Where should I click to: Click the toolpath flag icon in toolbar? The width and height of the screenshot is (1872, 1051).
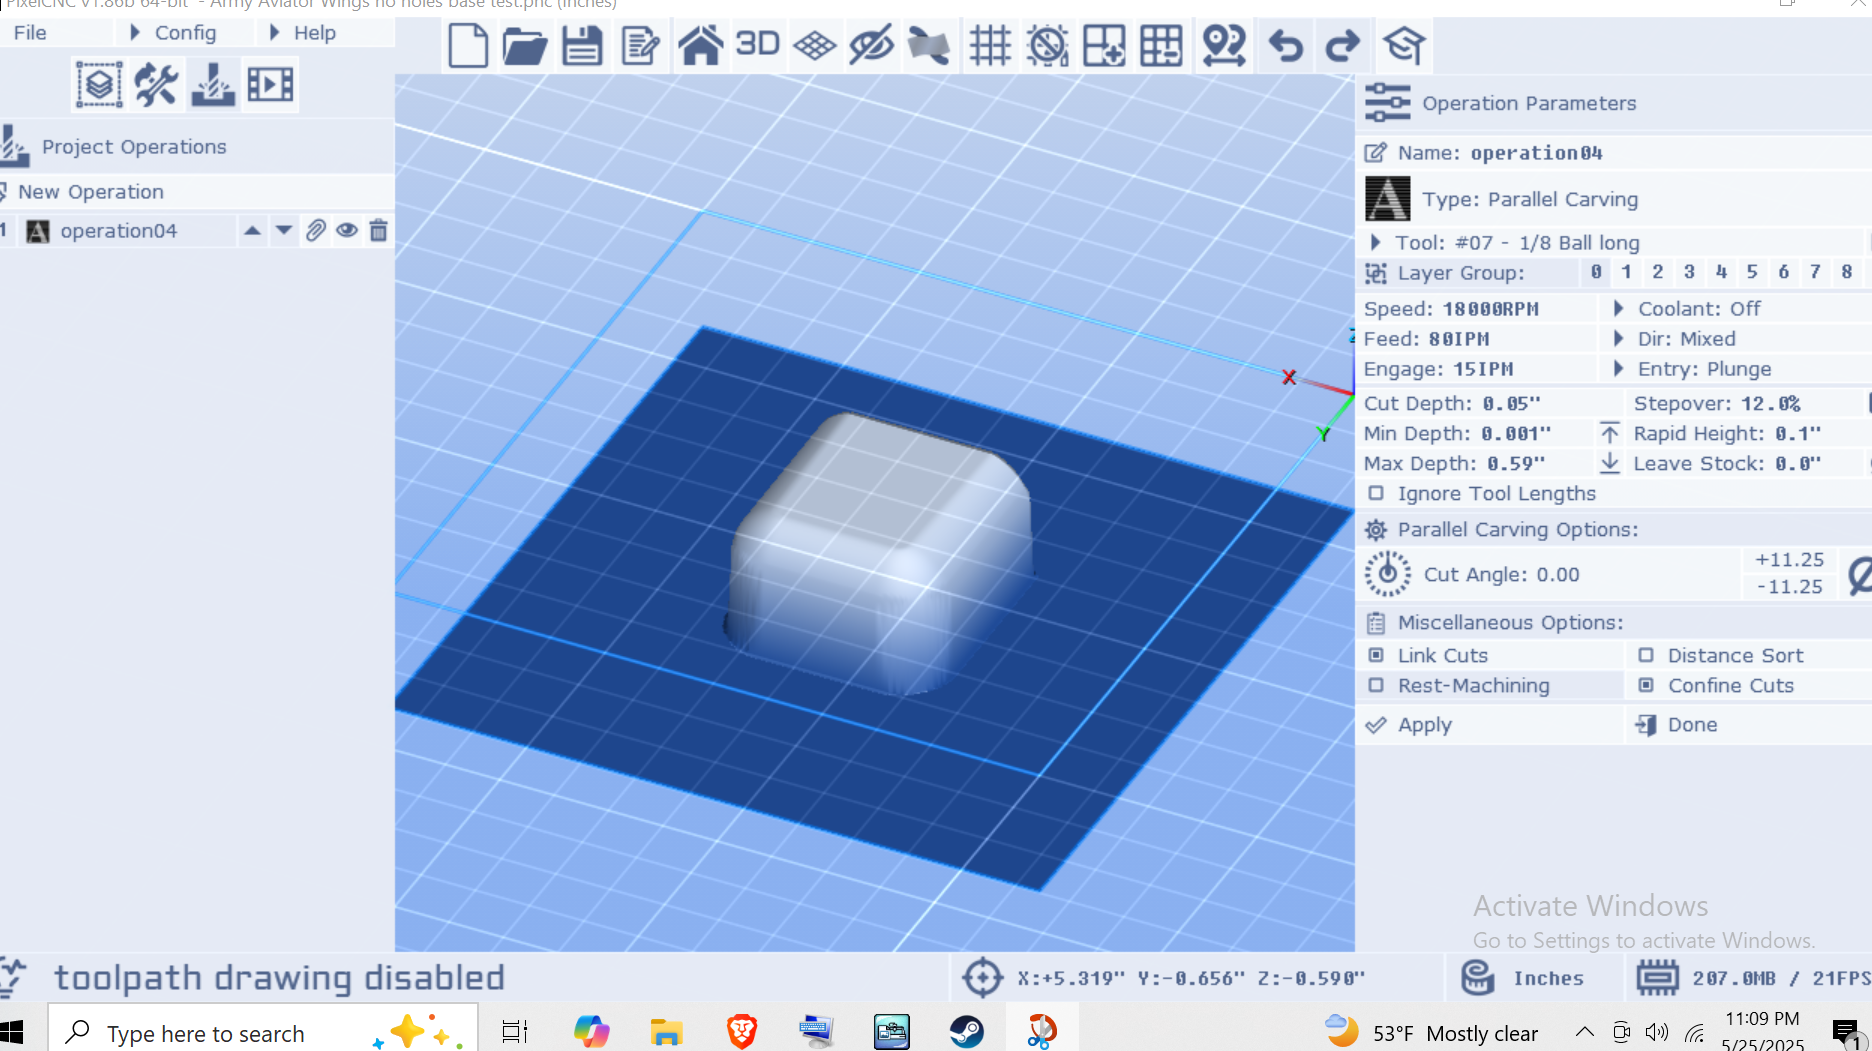tap(929, 46)
